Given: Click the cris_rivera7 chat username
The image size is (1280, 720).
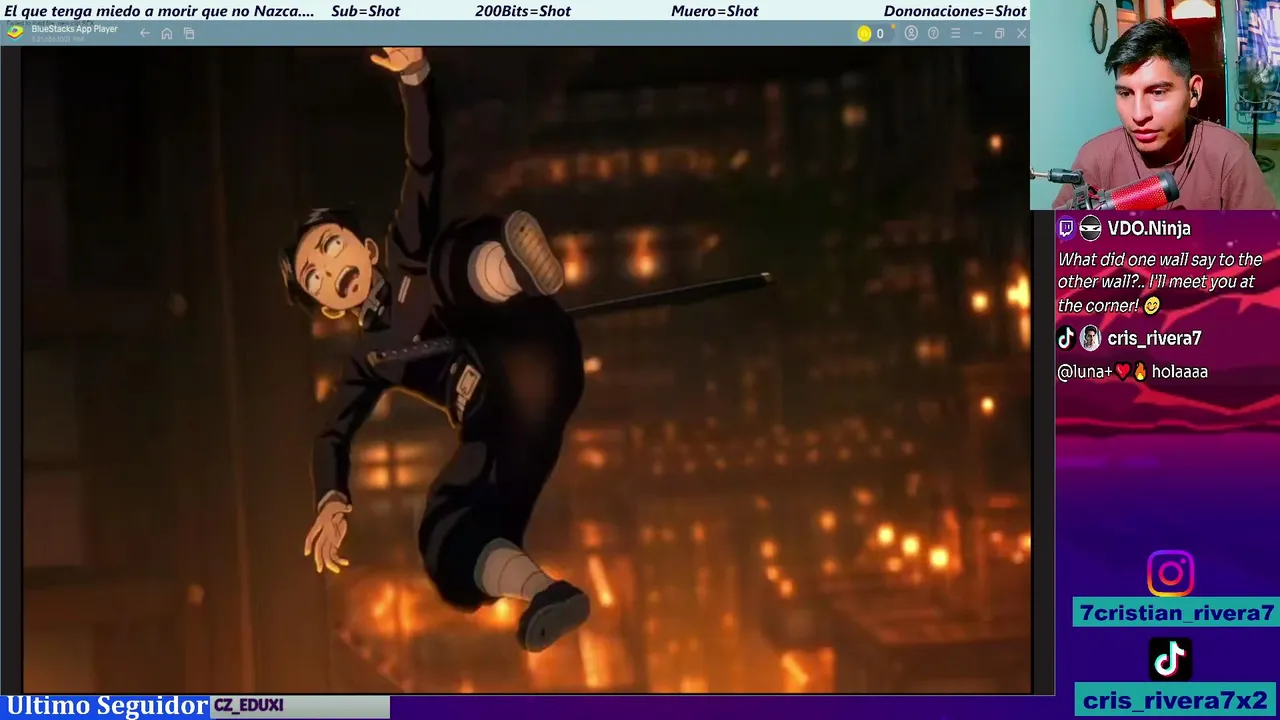Looking at the screenshot, I should (x=1154, y=338).
